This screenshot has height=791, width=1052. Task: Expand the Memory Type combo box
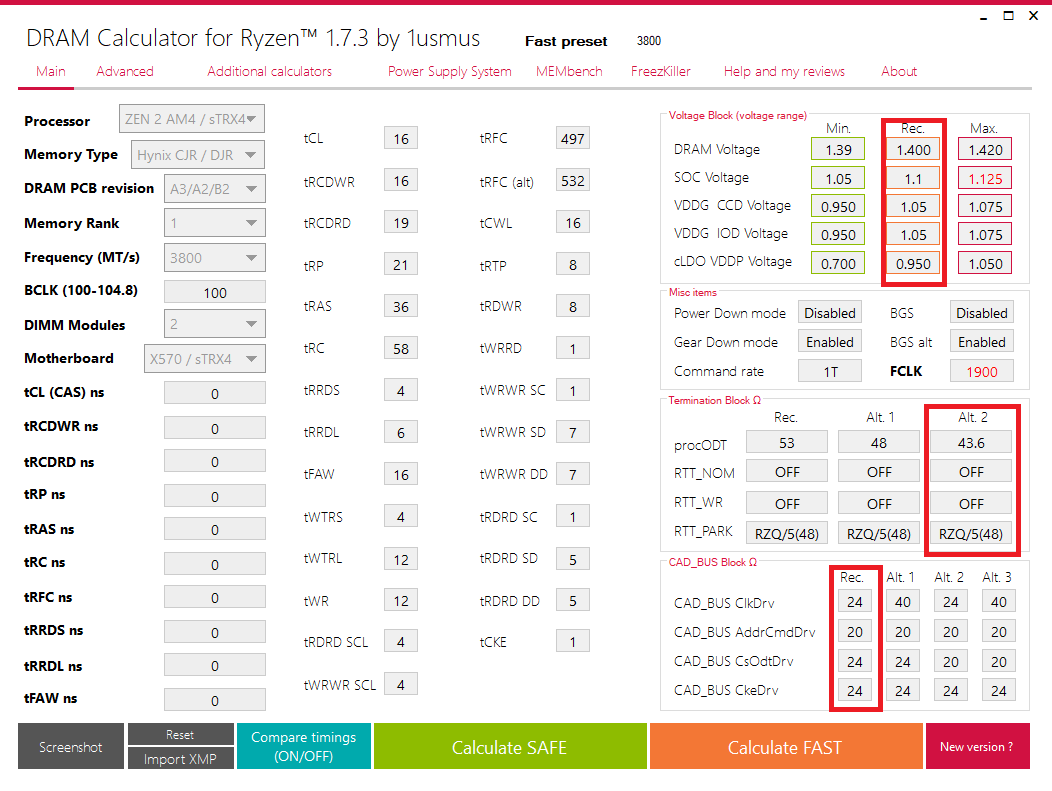tap(197, 155)
